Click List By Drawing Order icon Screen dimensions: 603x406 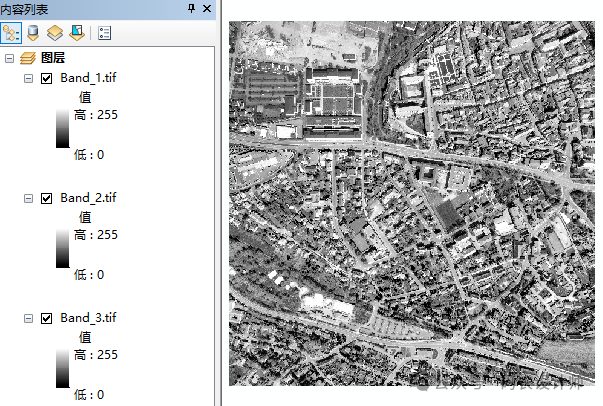[12, 32]
